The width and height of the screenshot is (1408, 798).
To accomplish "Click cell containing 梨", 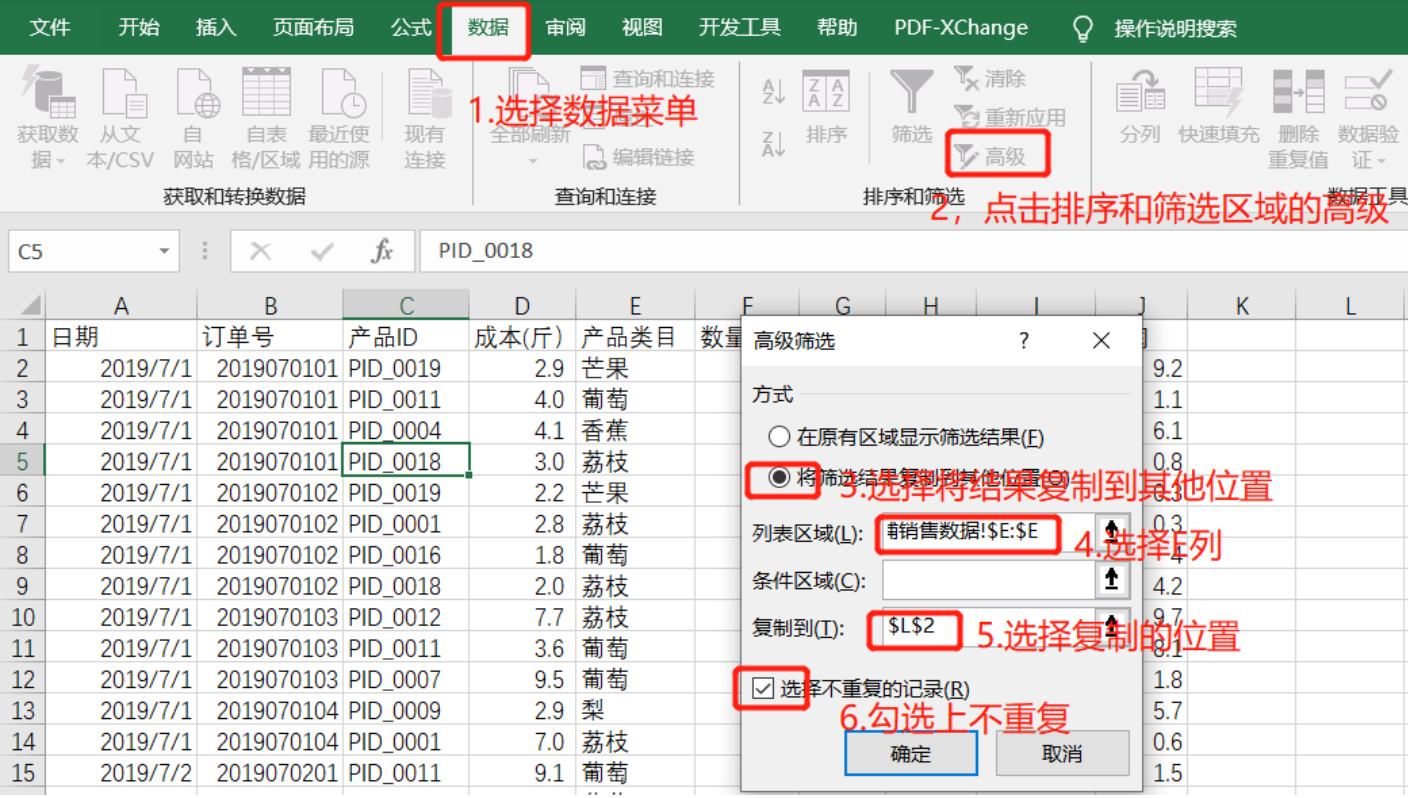I will pos(635,711).
